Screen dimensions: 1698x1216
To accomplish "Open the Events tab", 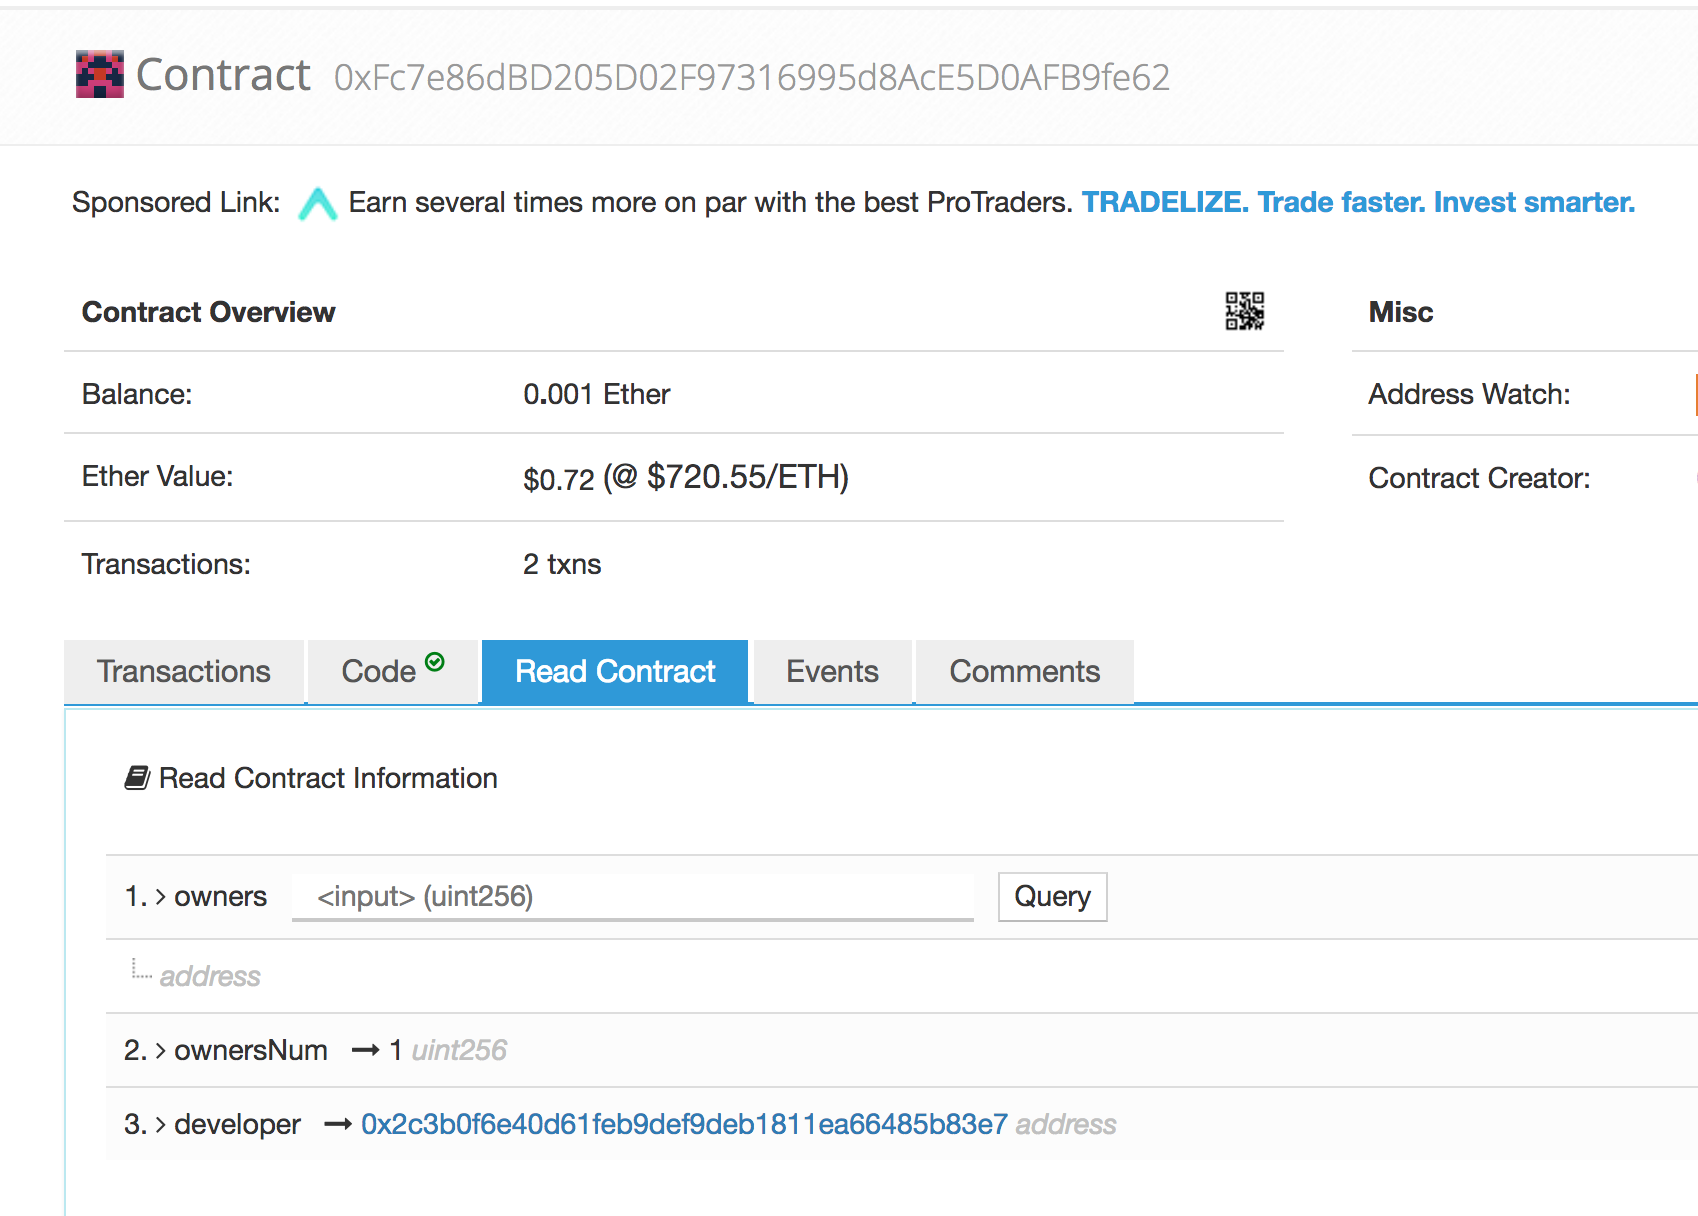I will click(x=832, y=671).
